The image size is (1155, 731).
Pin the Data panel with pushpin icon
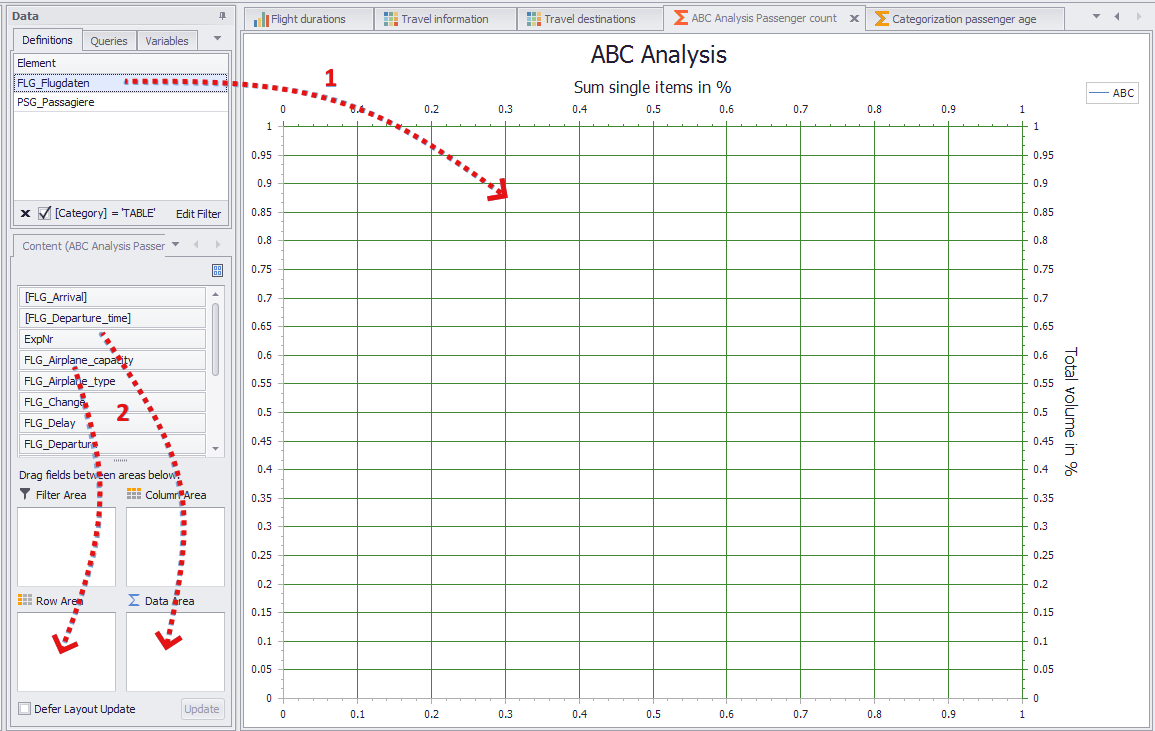(x=222, y=15)
